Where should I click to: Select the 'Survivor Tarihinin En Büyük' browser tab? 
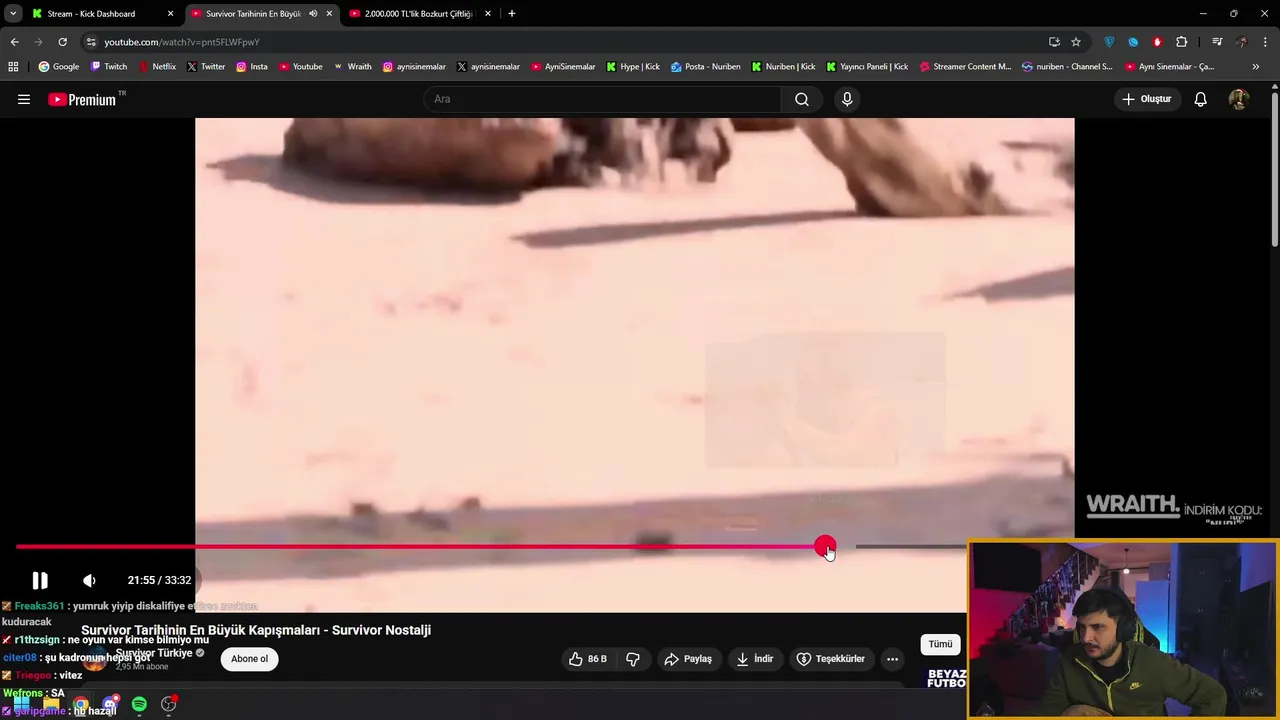[252, 14]
